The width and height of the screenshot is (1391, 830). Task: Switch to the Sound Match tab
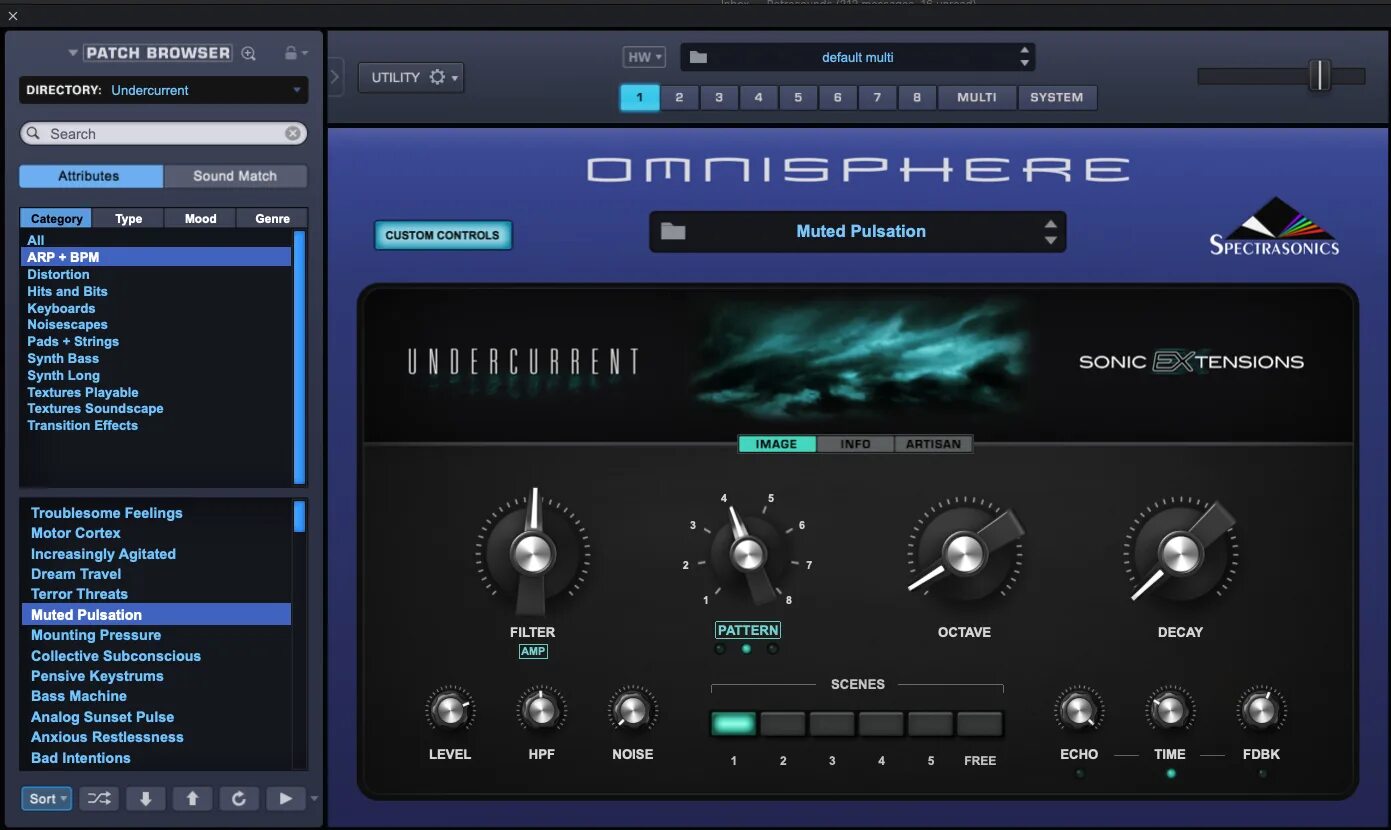235,176
